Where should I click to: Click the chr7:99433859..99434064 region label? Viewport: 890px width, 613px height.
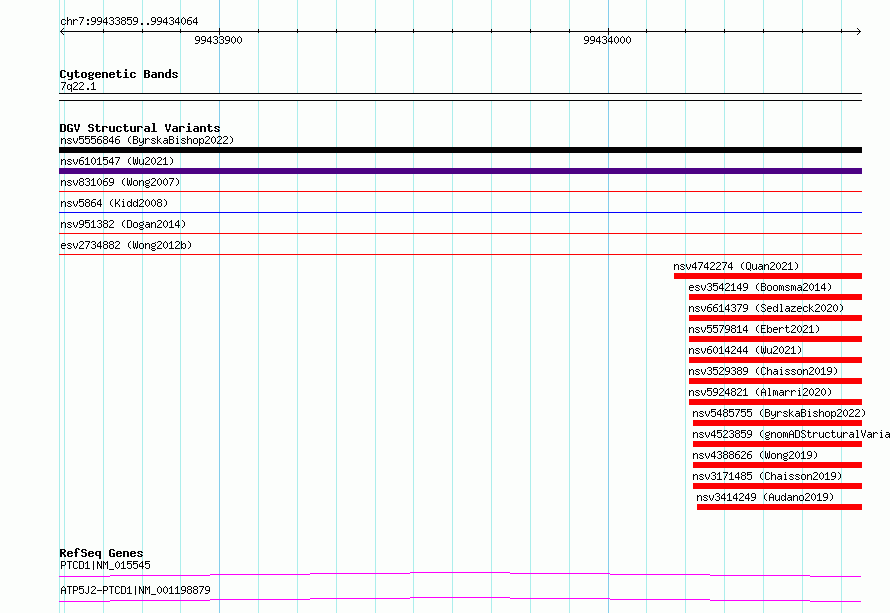pos(129,21)
